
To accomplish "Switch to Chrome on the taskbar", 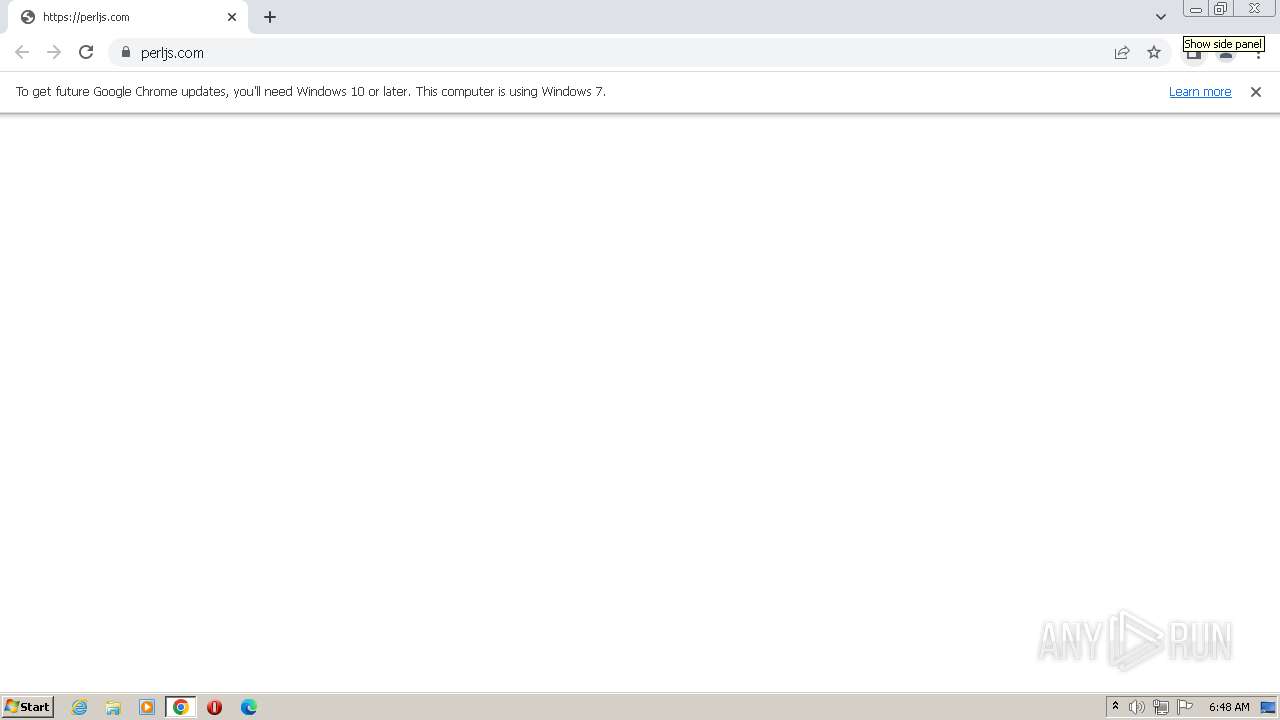I will tap(181, 707).
